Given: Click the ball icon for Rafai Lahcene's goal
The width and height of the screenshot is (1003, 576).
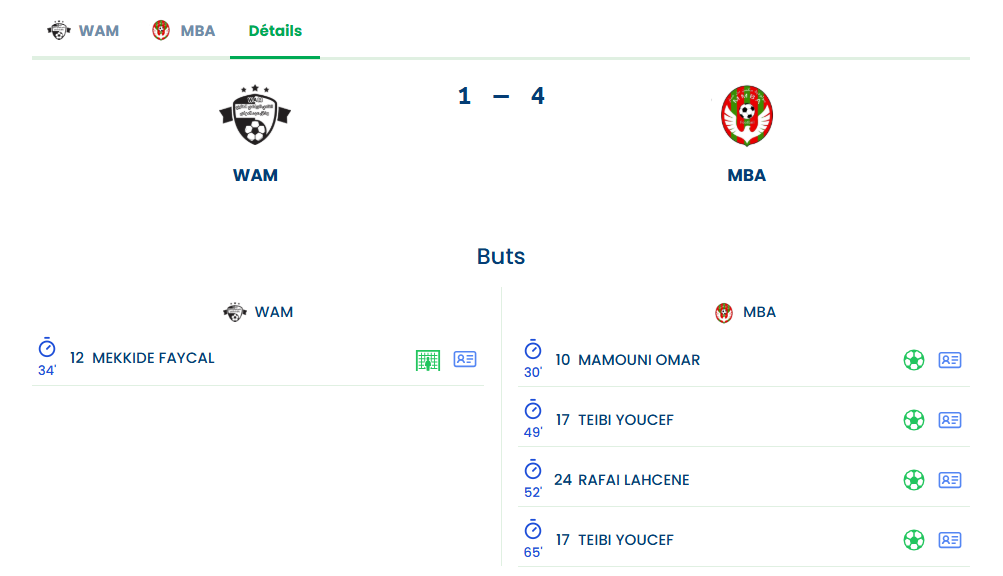Looking at the screenshot, I should click(x=914, y=480).
